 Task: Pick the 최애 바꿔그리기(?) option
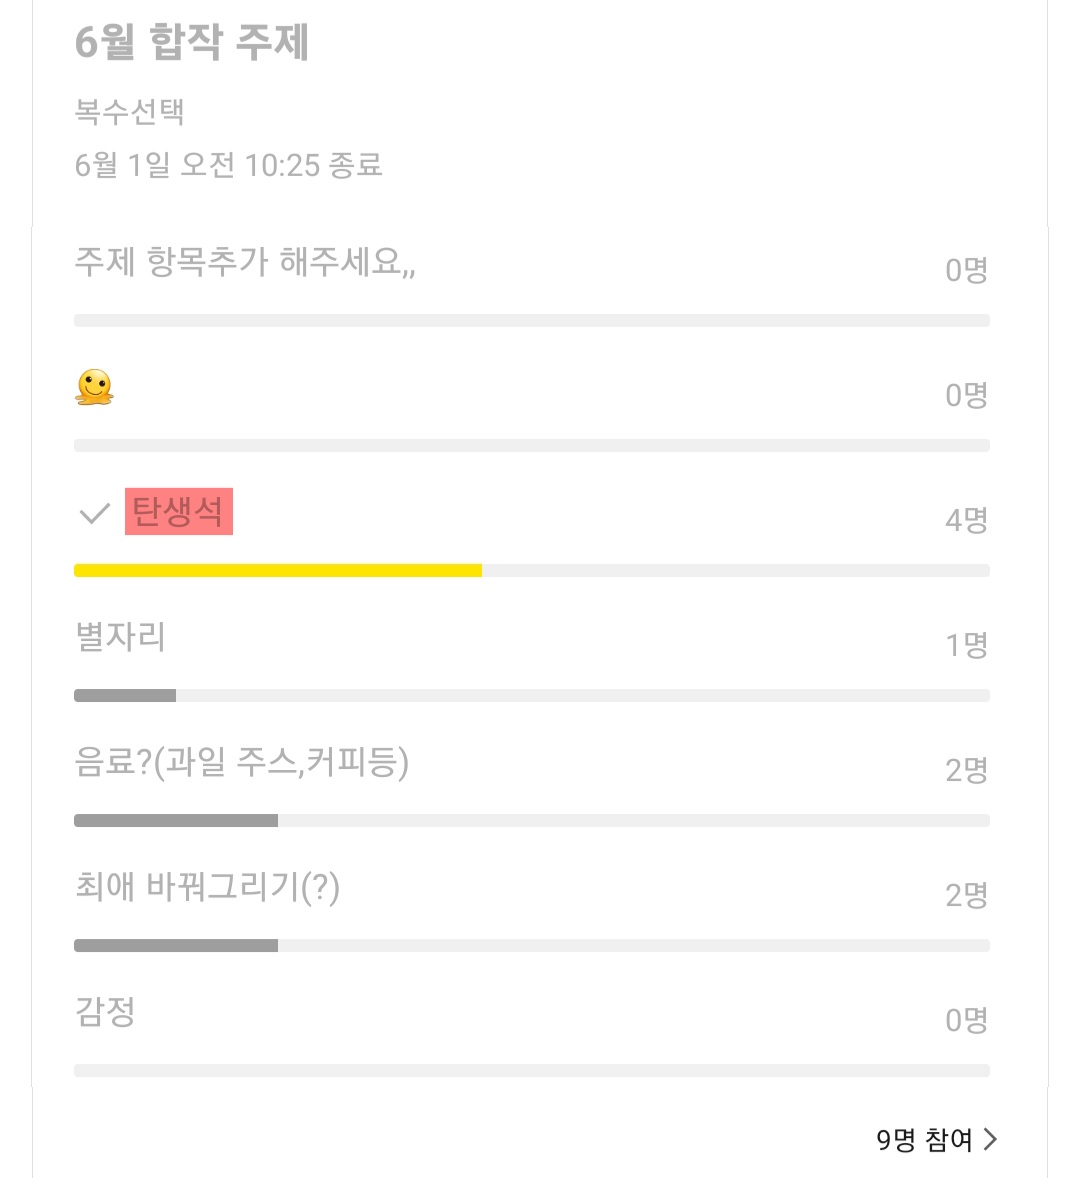pos(207,887)
